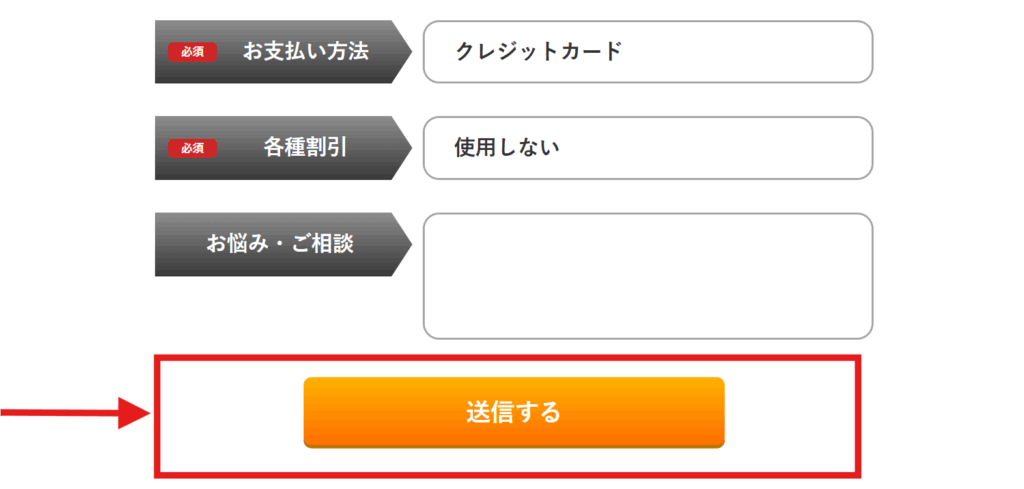Click the pointed tip of the お支払い方法 label
1024x489 pixels.
(405, 52)
